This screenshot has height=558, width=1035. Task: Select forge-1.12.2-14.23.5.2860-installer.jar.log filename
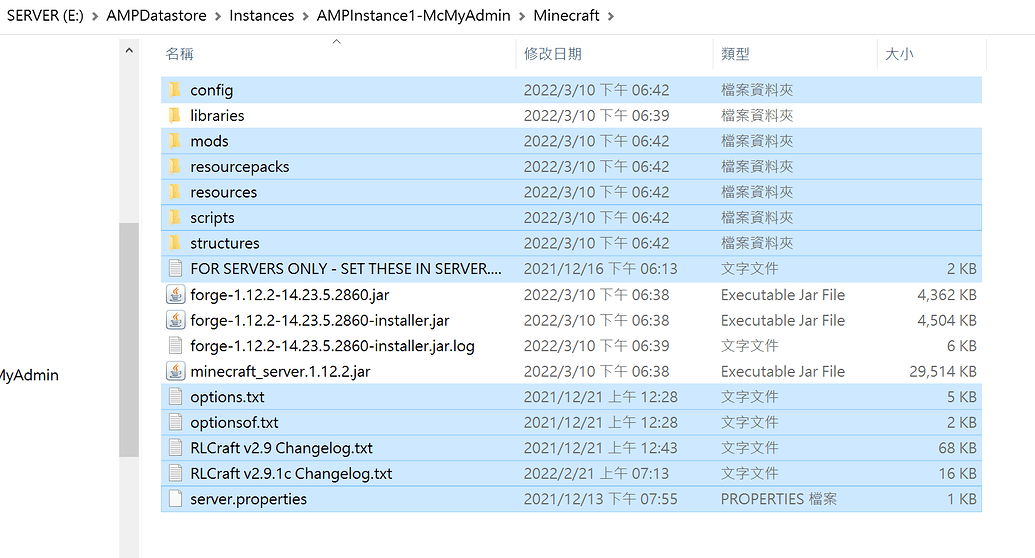pos(332,345)
